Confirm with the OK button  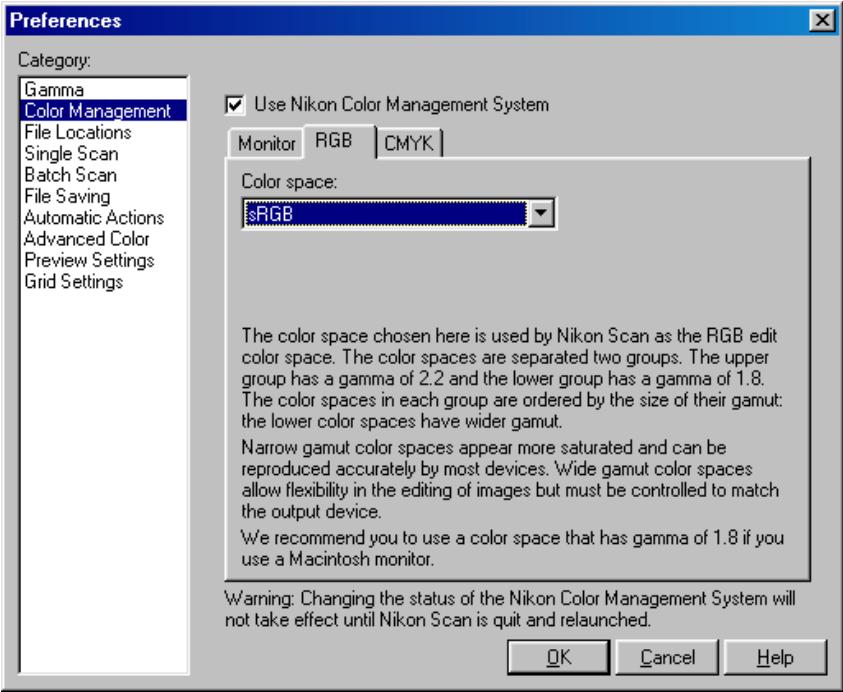[x=559, y=657]
